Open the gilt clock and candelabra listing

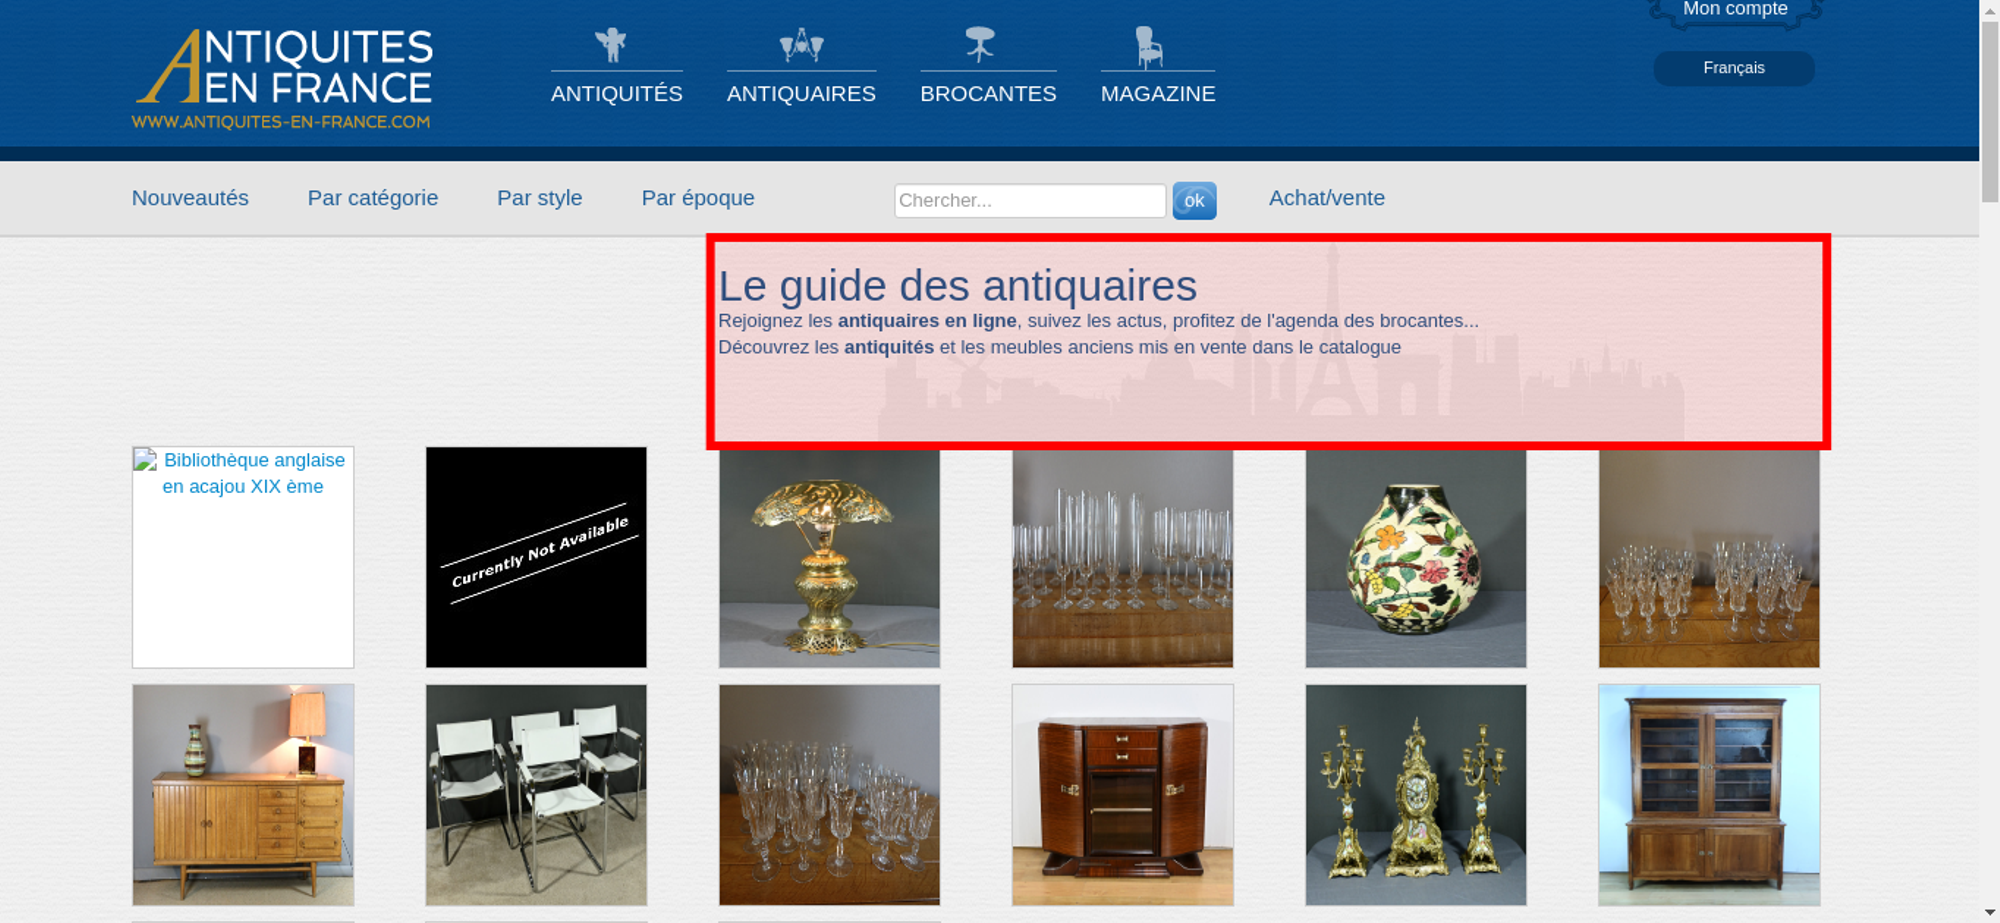pyautogui.click(x=1416, y=795)
